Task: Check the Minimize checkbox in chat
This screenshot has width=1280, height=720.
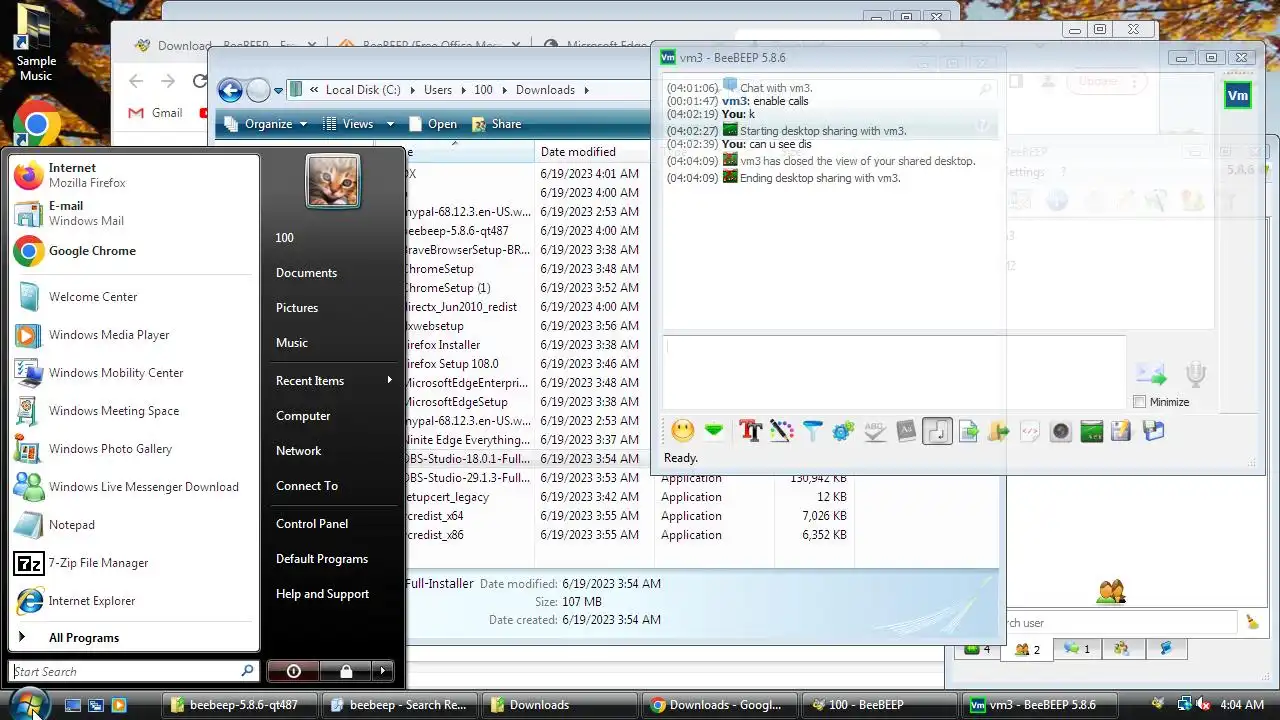Action: 1140,402
